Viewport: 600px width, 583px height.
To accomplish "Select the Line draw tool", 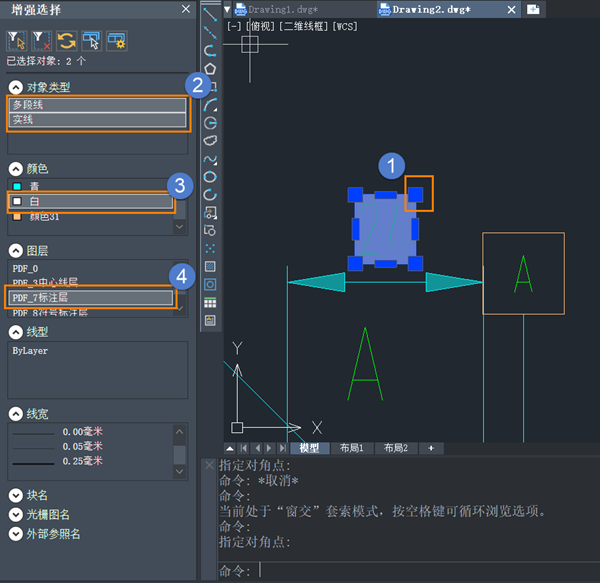I will pyautogui.click(x=210, y=14).
